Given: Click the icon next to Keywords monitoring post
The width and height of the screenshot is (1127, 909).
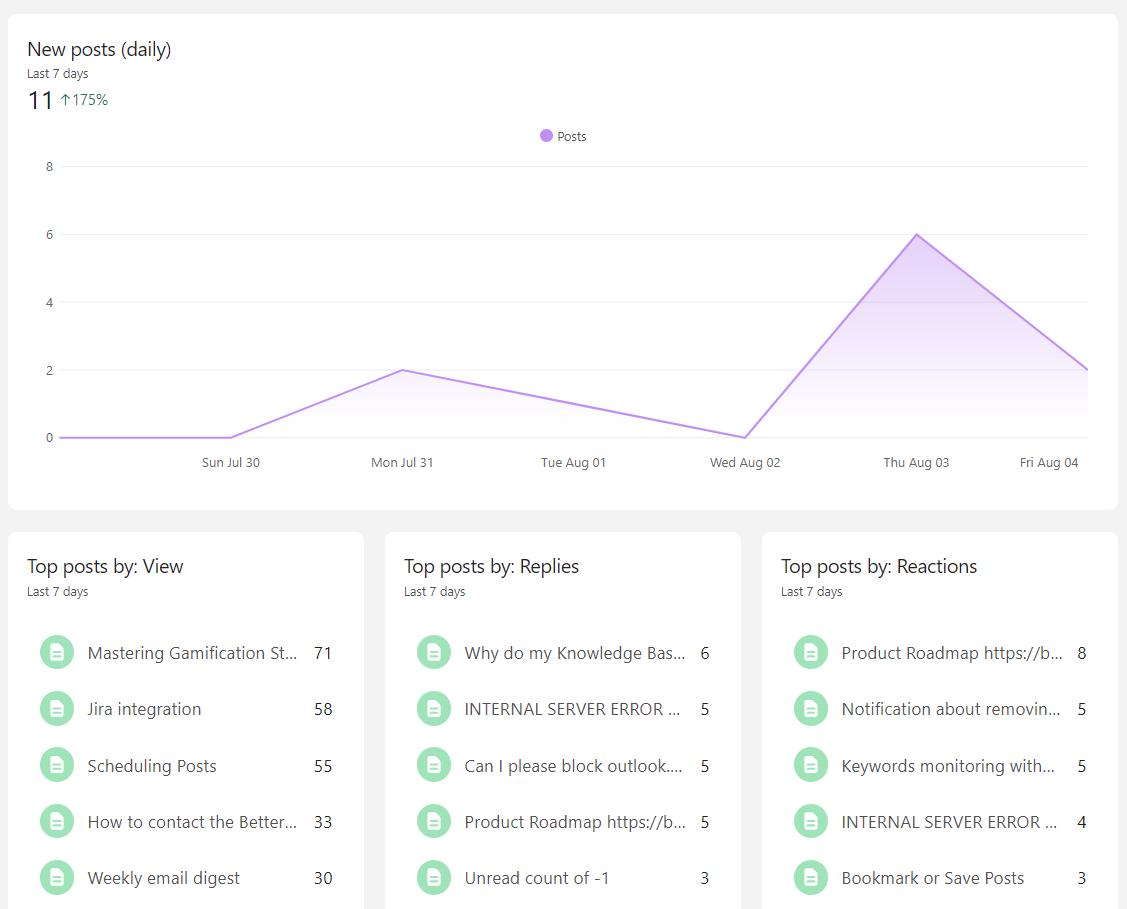Looking at the screenshot, I should coord(811,766).
